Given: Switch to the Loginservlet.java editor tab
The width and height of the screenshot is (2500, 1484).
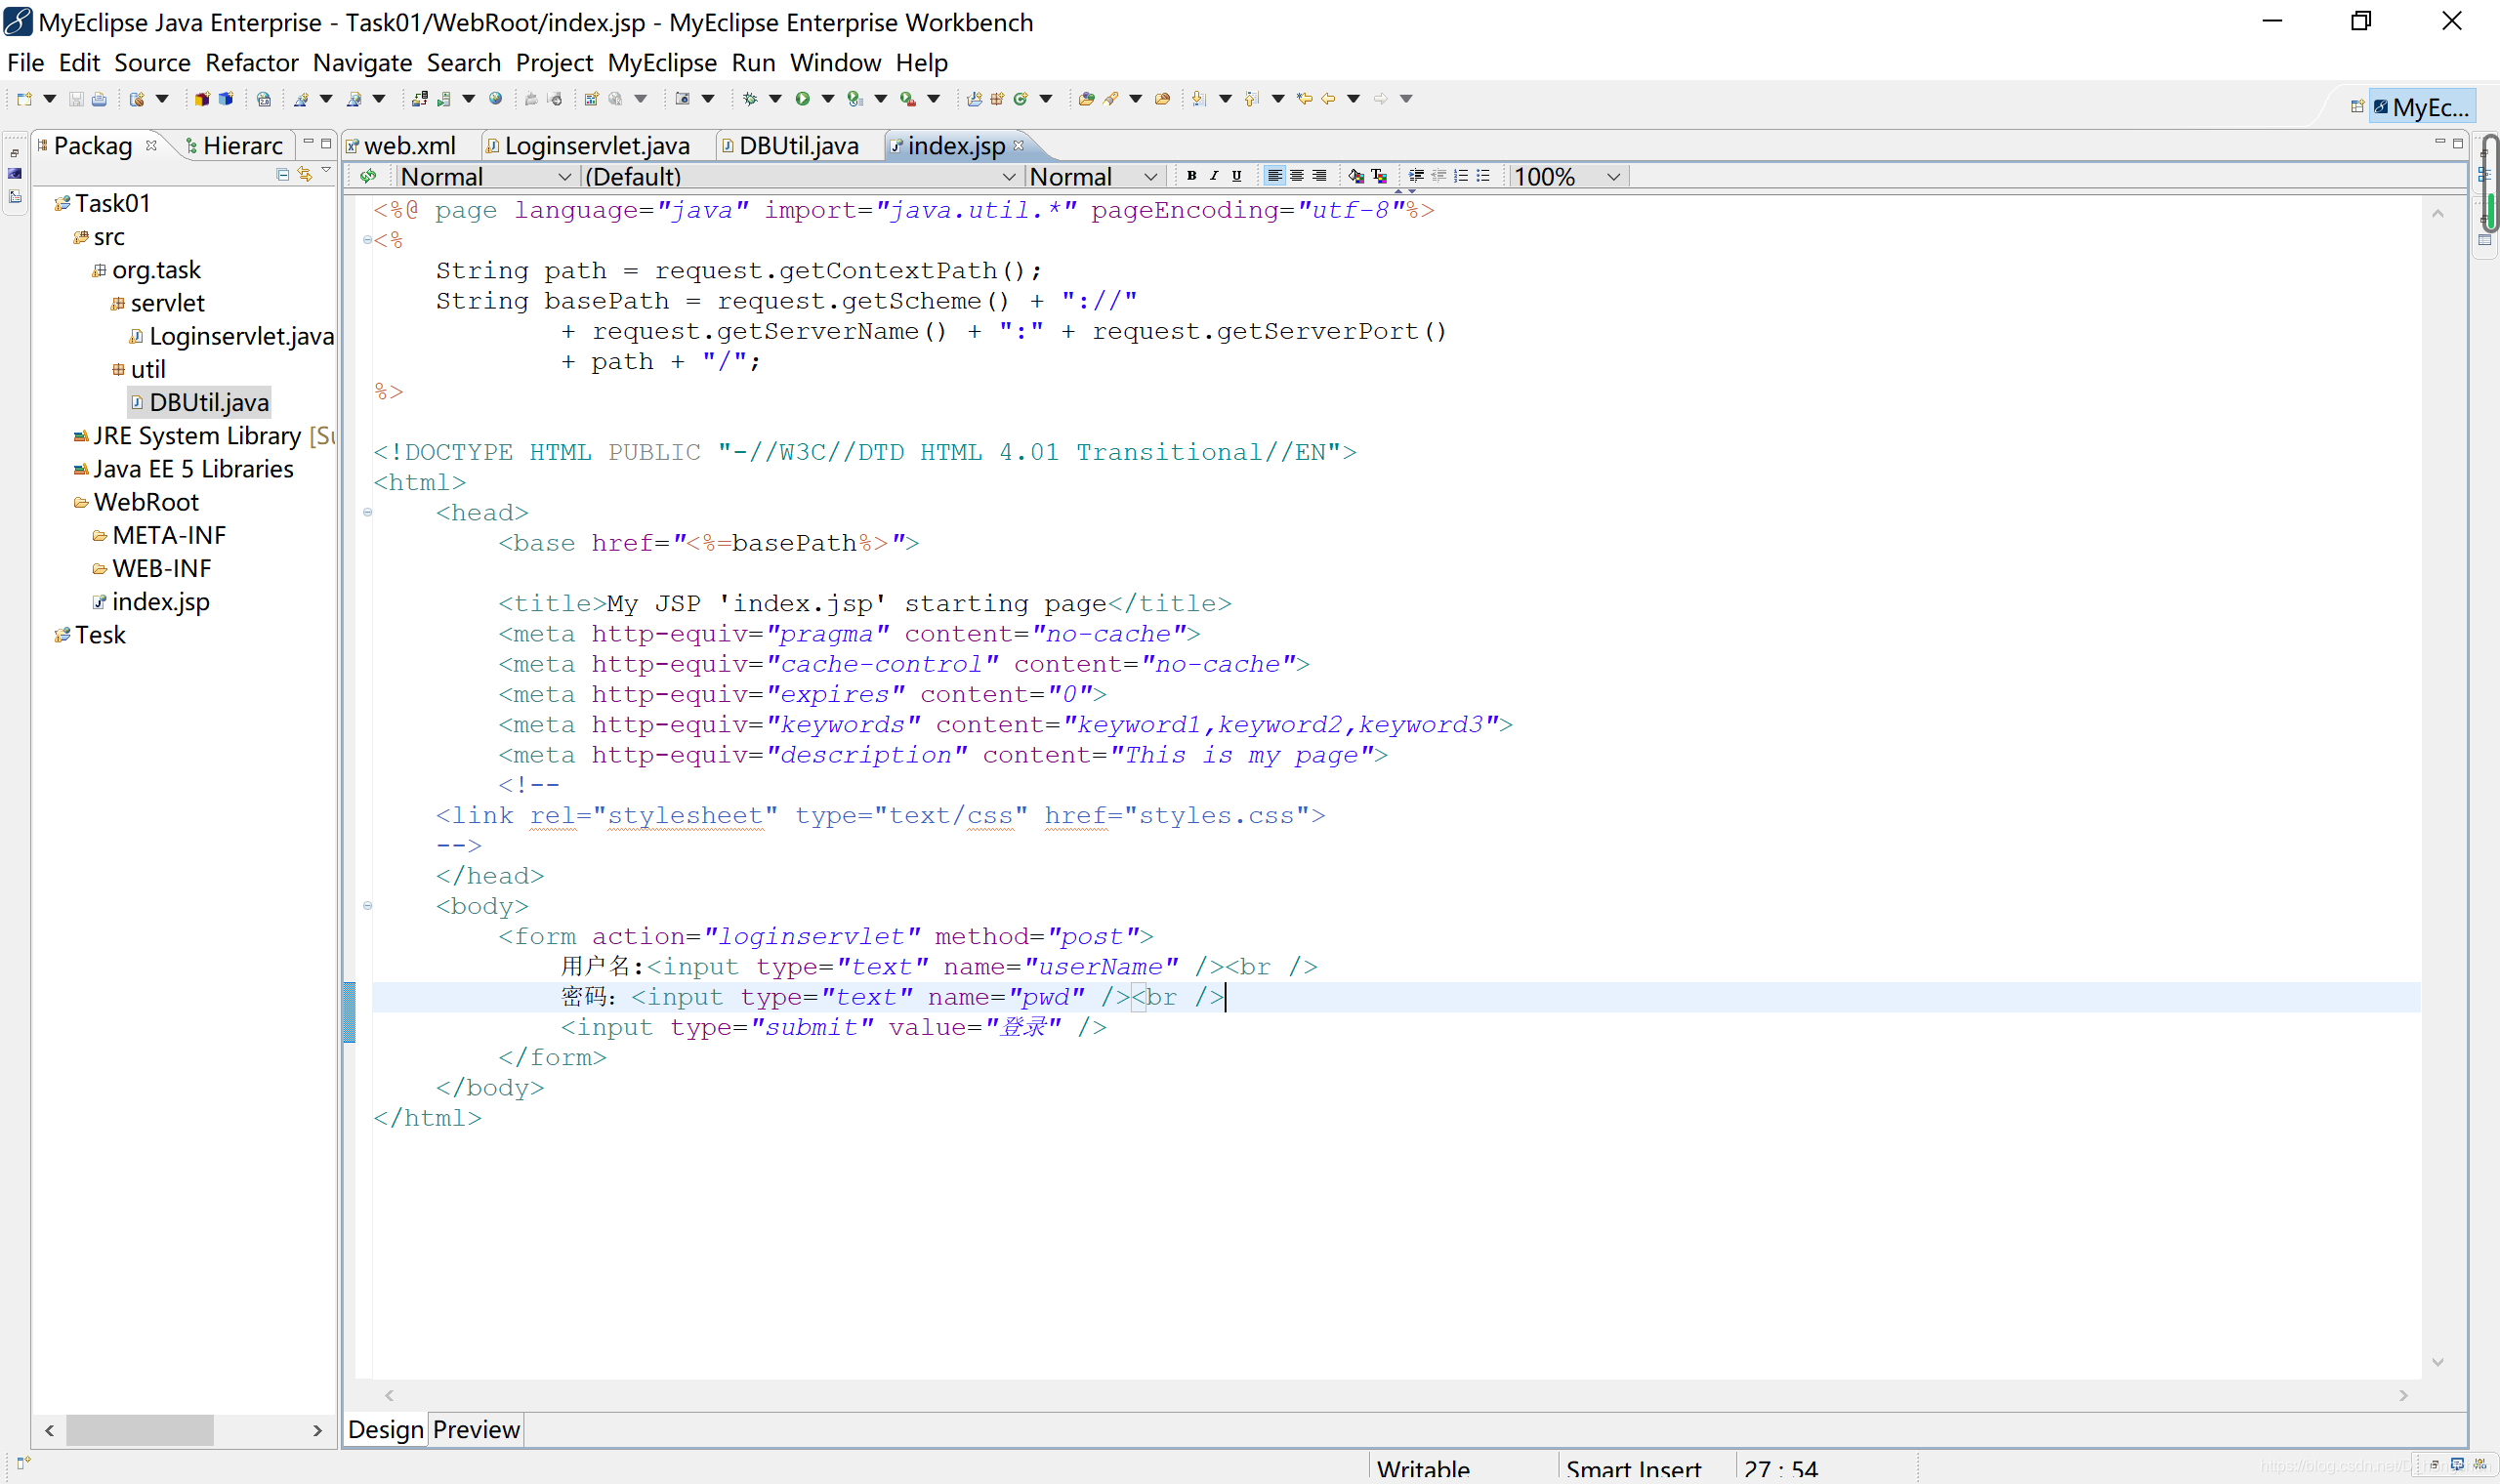Looking at the screenshot, I should [x=596, y=146].
